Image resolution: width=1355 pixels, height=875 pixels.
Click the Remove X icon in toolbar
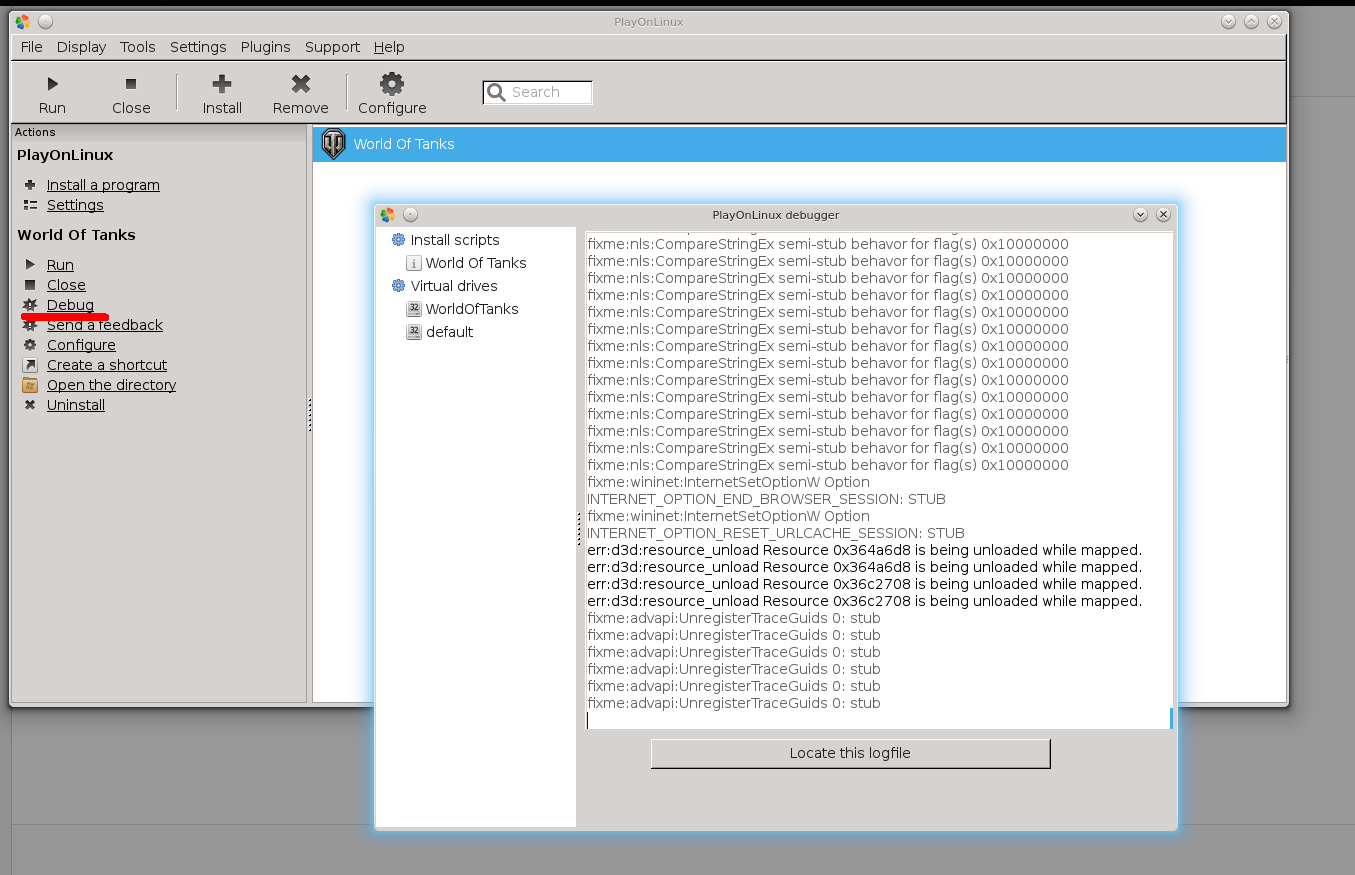(x=301, y=84)
